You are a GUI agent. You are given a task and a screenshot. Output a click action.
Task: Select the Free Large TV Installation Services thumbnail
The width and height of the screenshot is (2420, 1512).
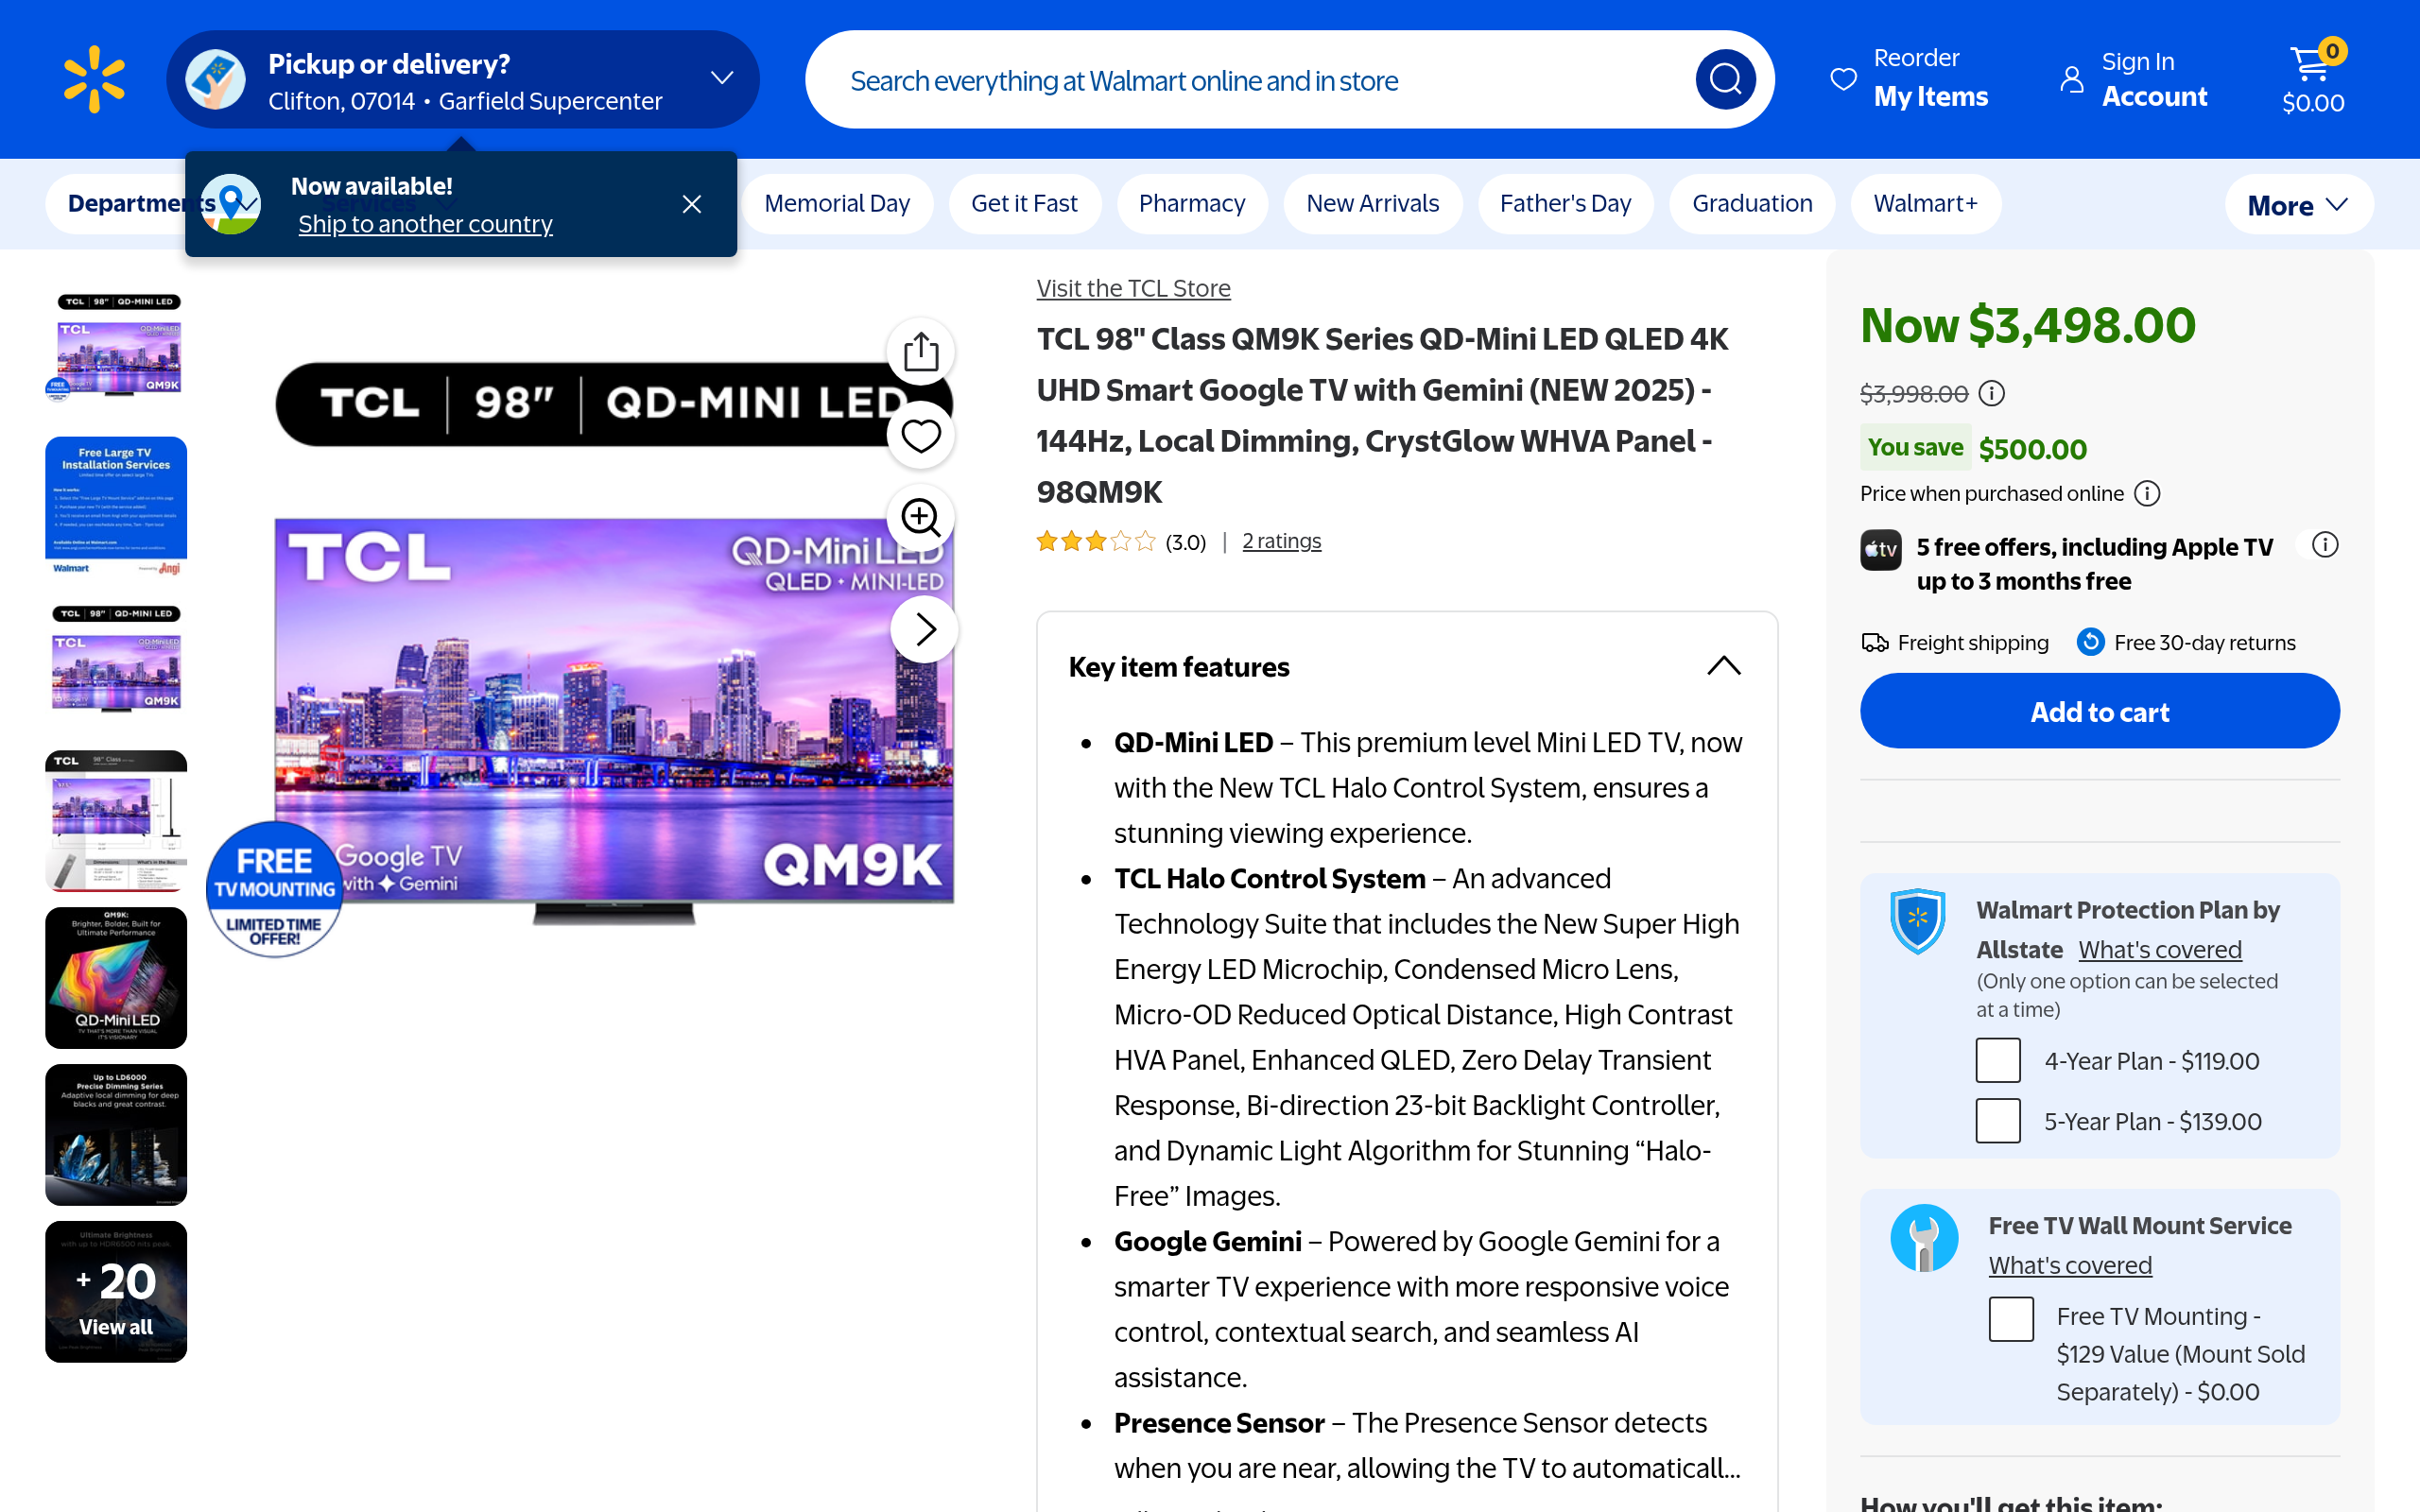coord(116,506)
